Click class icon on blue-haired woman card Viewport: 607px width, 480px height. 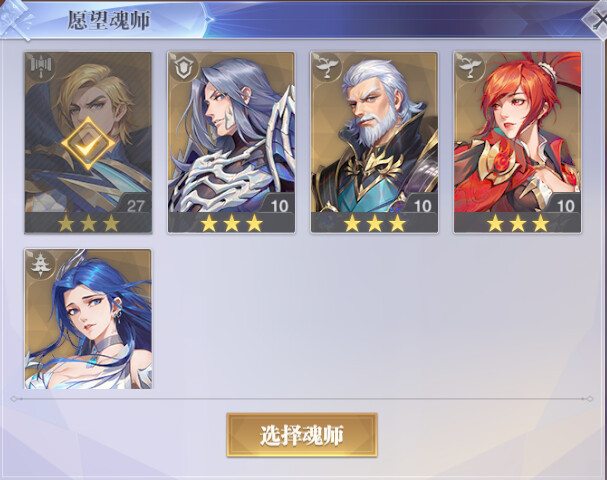[x=41, y=265]
